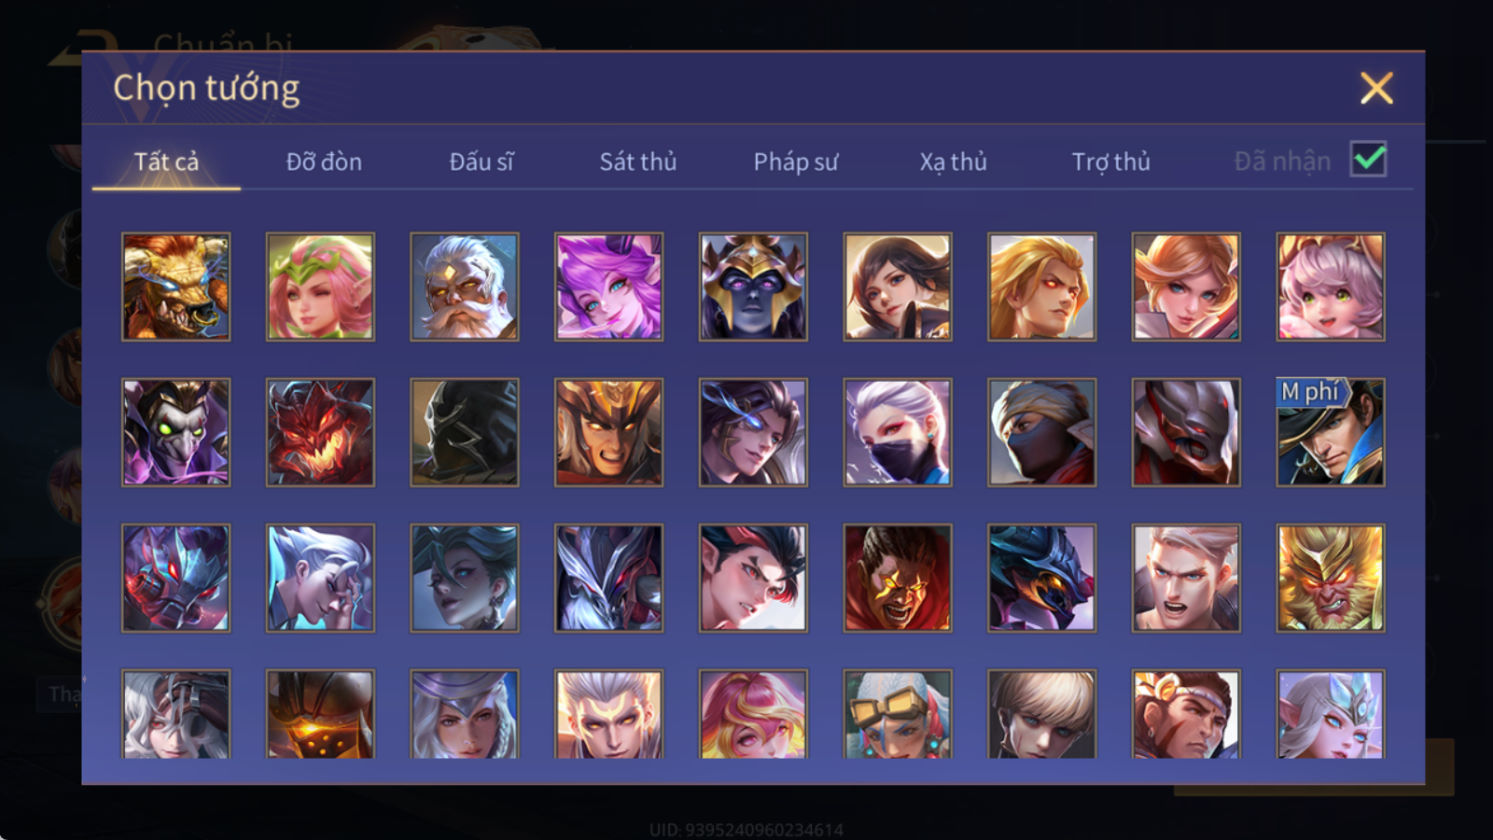Viewport: 1493px width, 840px height.
Task: Pick the pink-haired flower crown hero
Action: click(x=320, y=287)
